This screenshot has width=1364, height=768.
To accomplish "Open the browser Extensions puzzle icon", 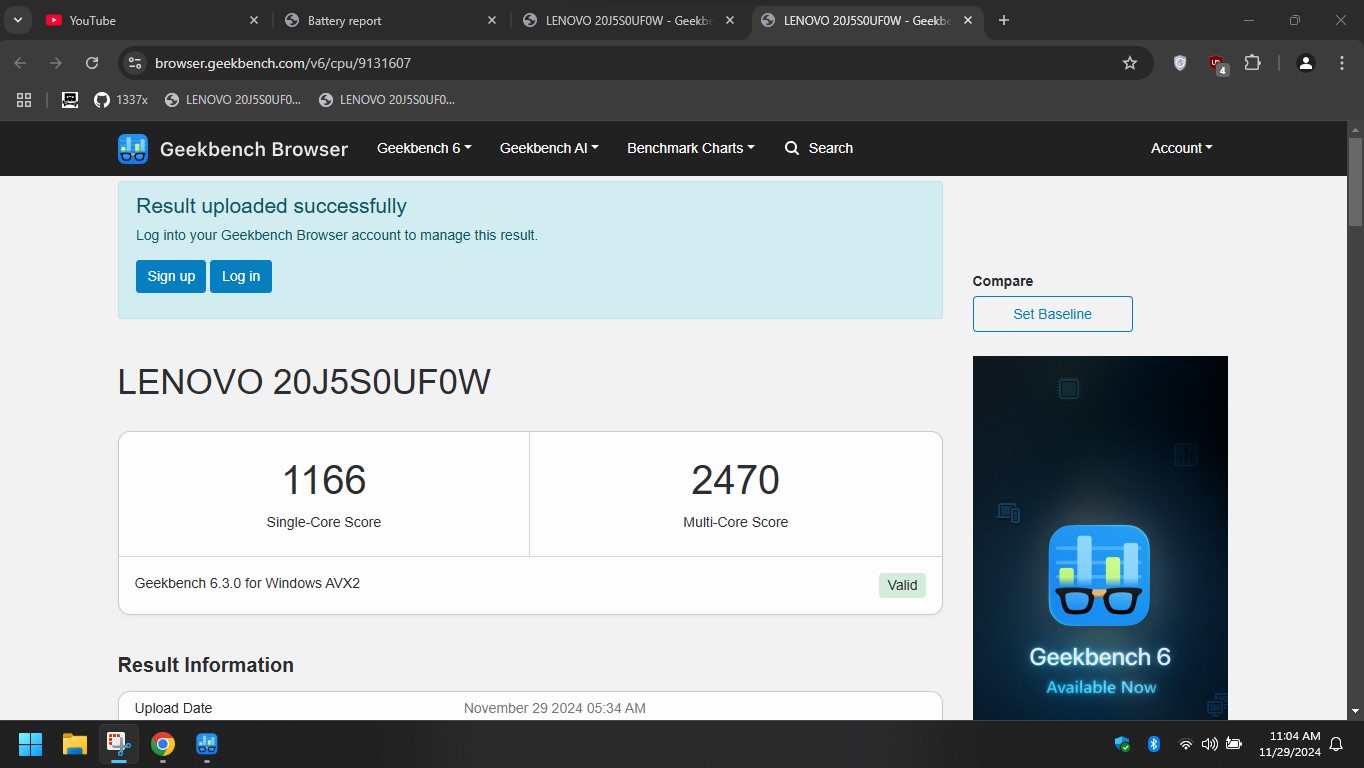I will click(x=1252, y=63).
